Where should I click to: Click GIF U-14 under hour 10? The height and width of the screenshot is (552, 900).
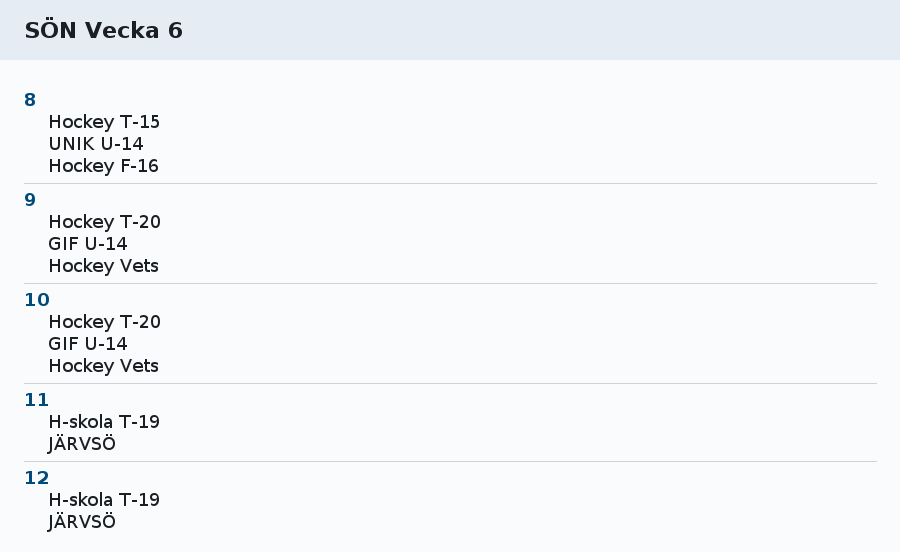(x=88, y=344)
